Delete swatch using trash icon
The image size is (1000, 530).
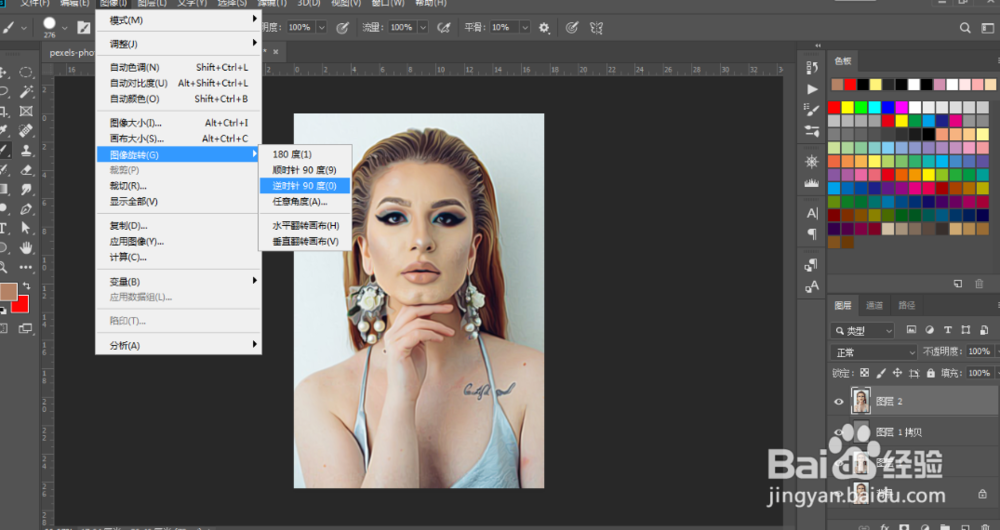pyautogui.click(x=979, y=284)
